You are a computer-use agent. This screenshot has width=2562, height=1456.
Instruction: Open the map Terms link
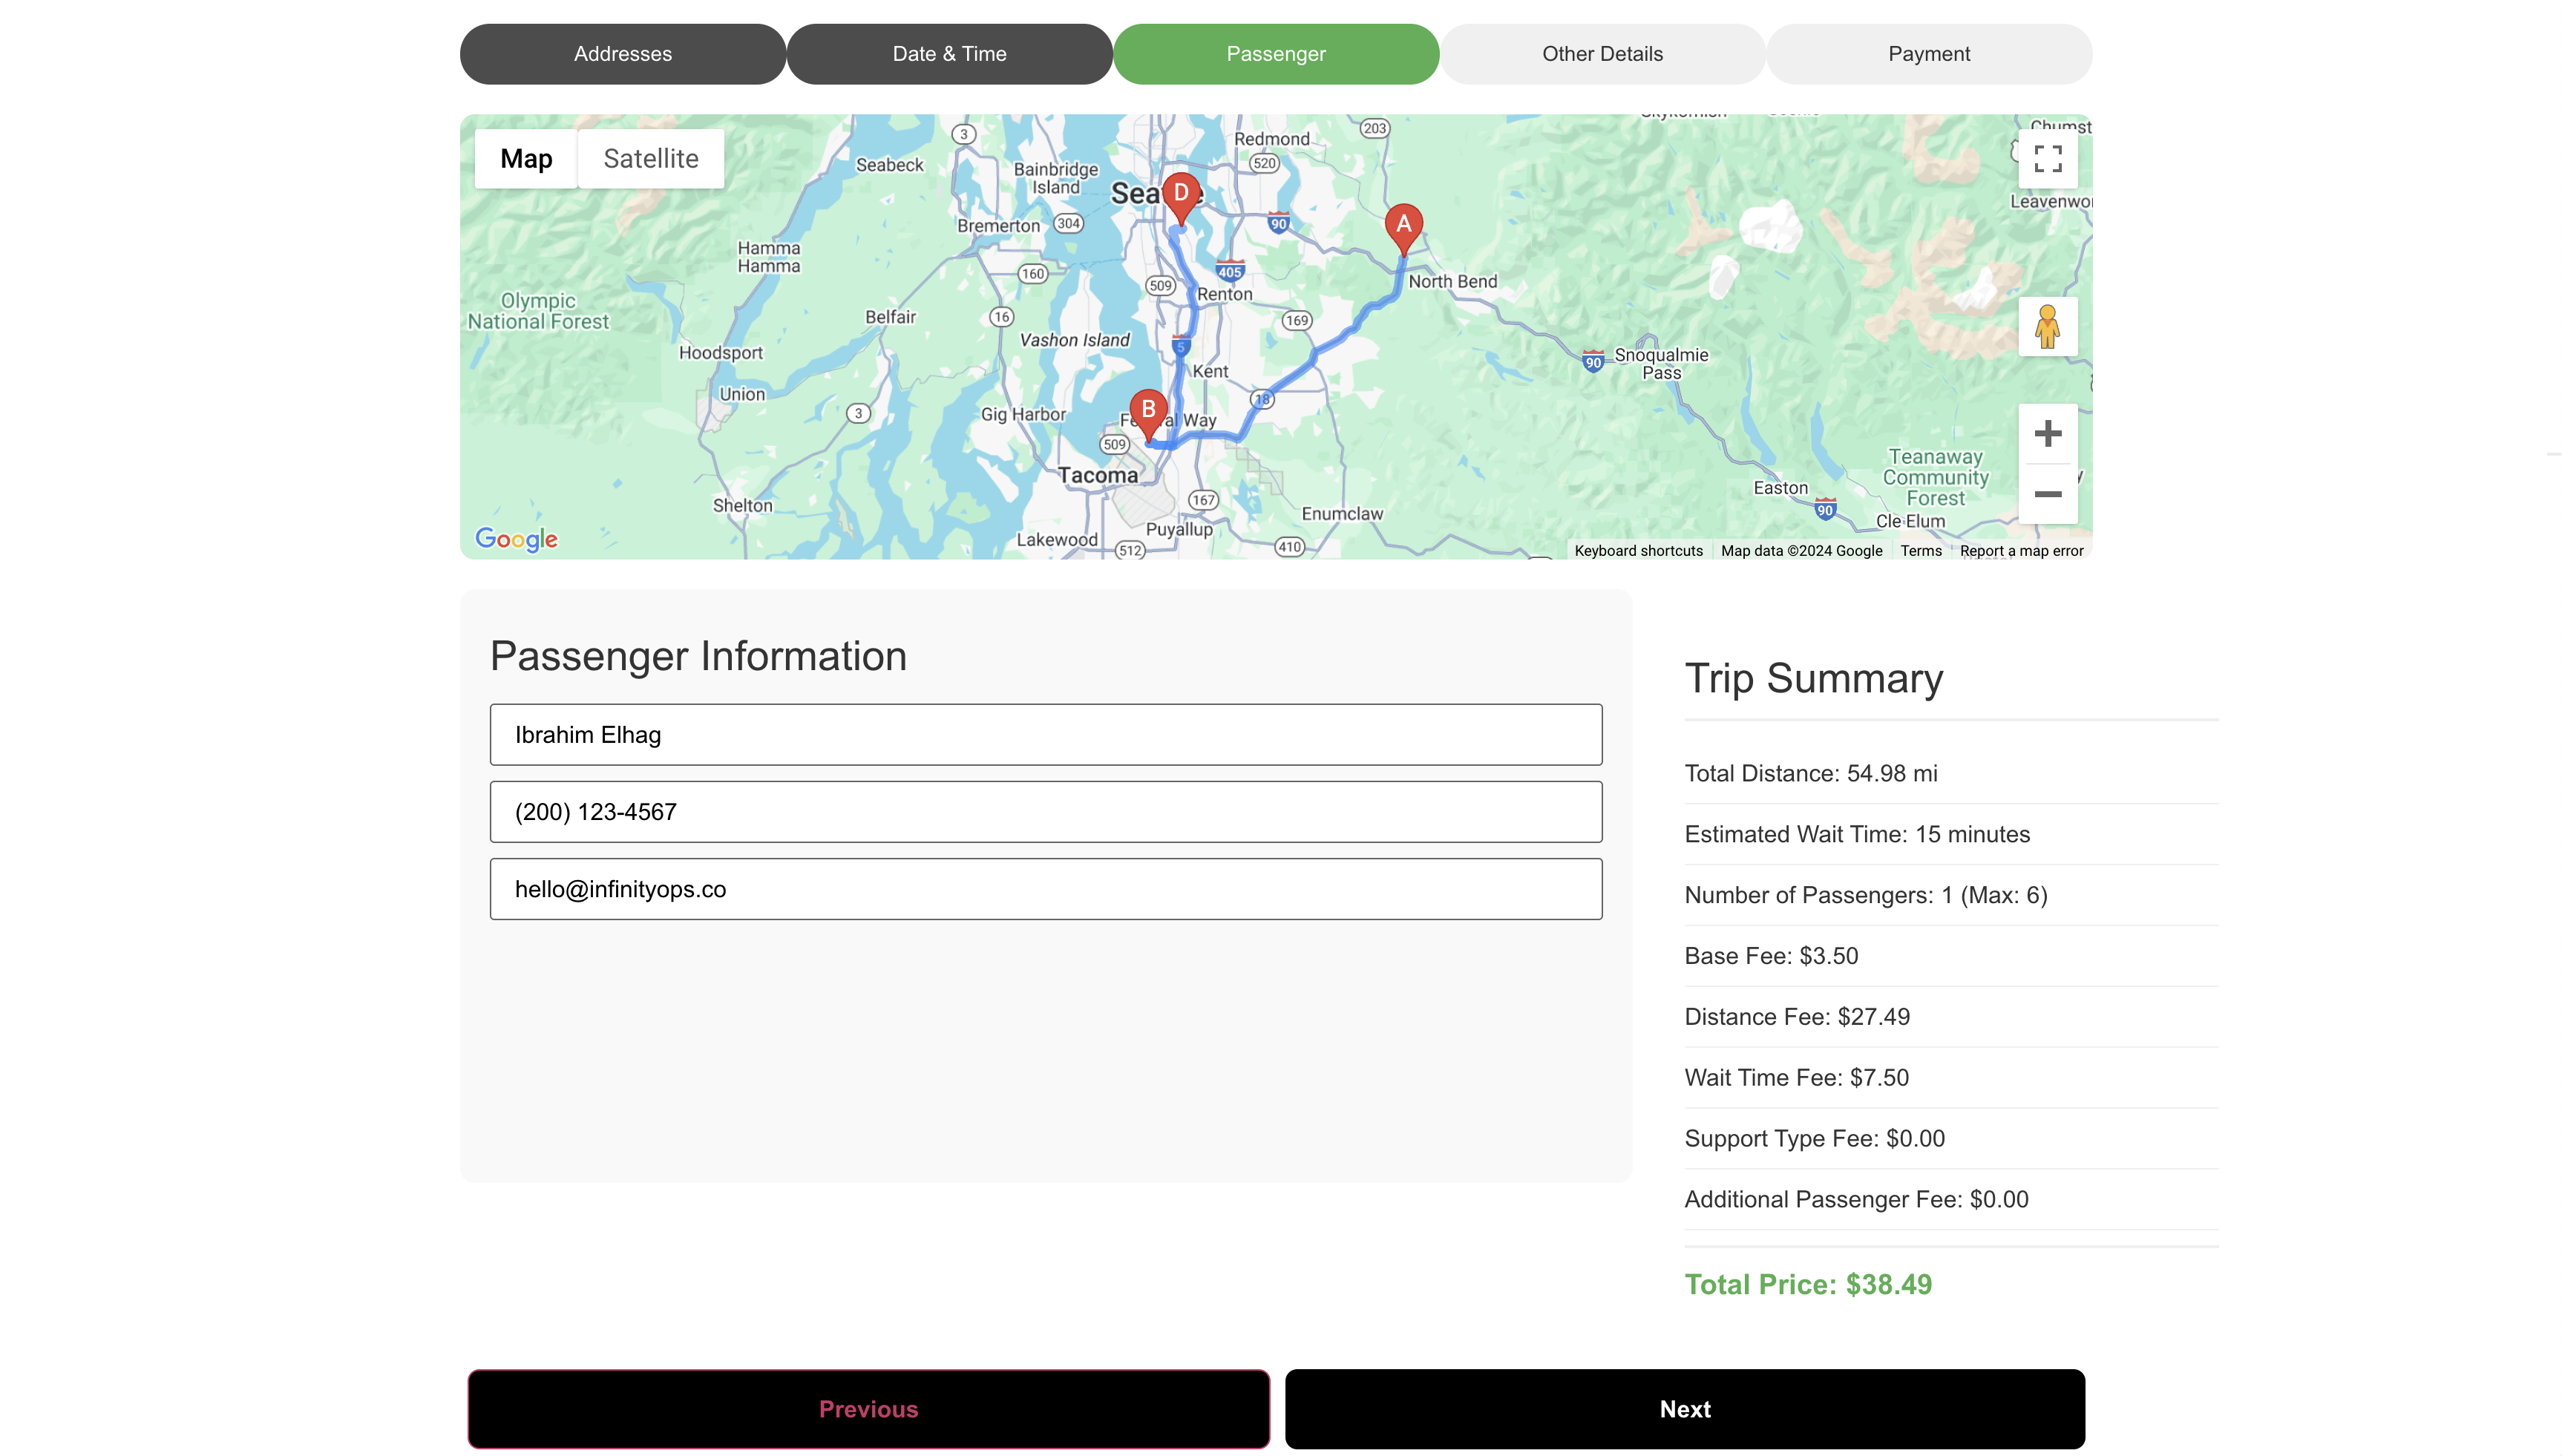point(1921,551)
